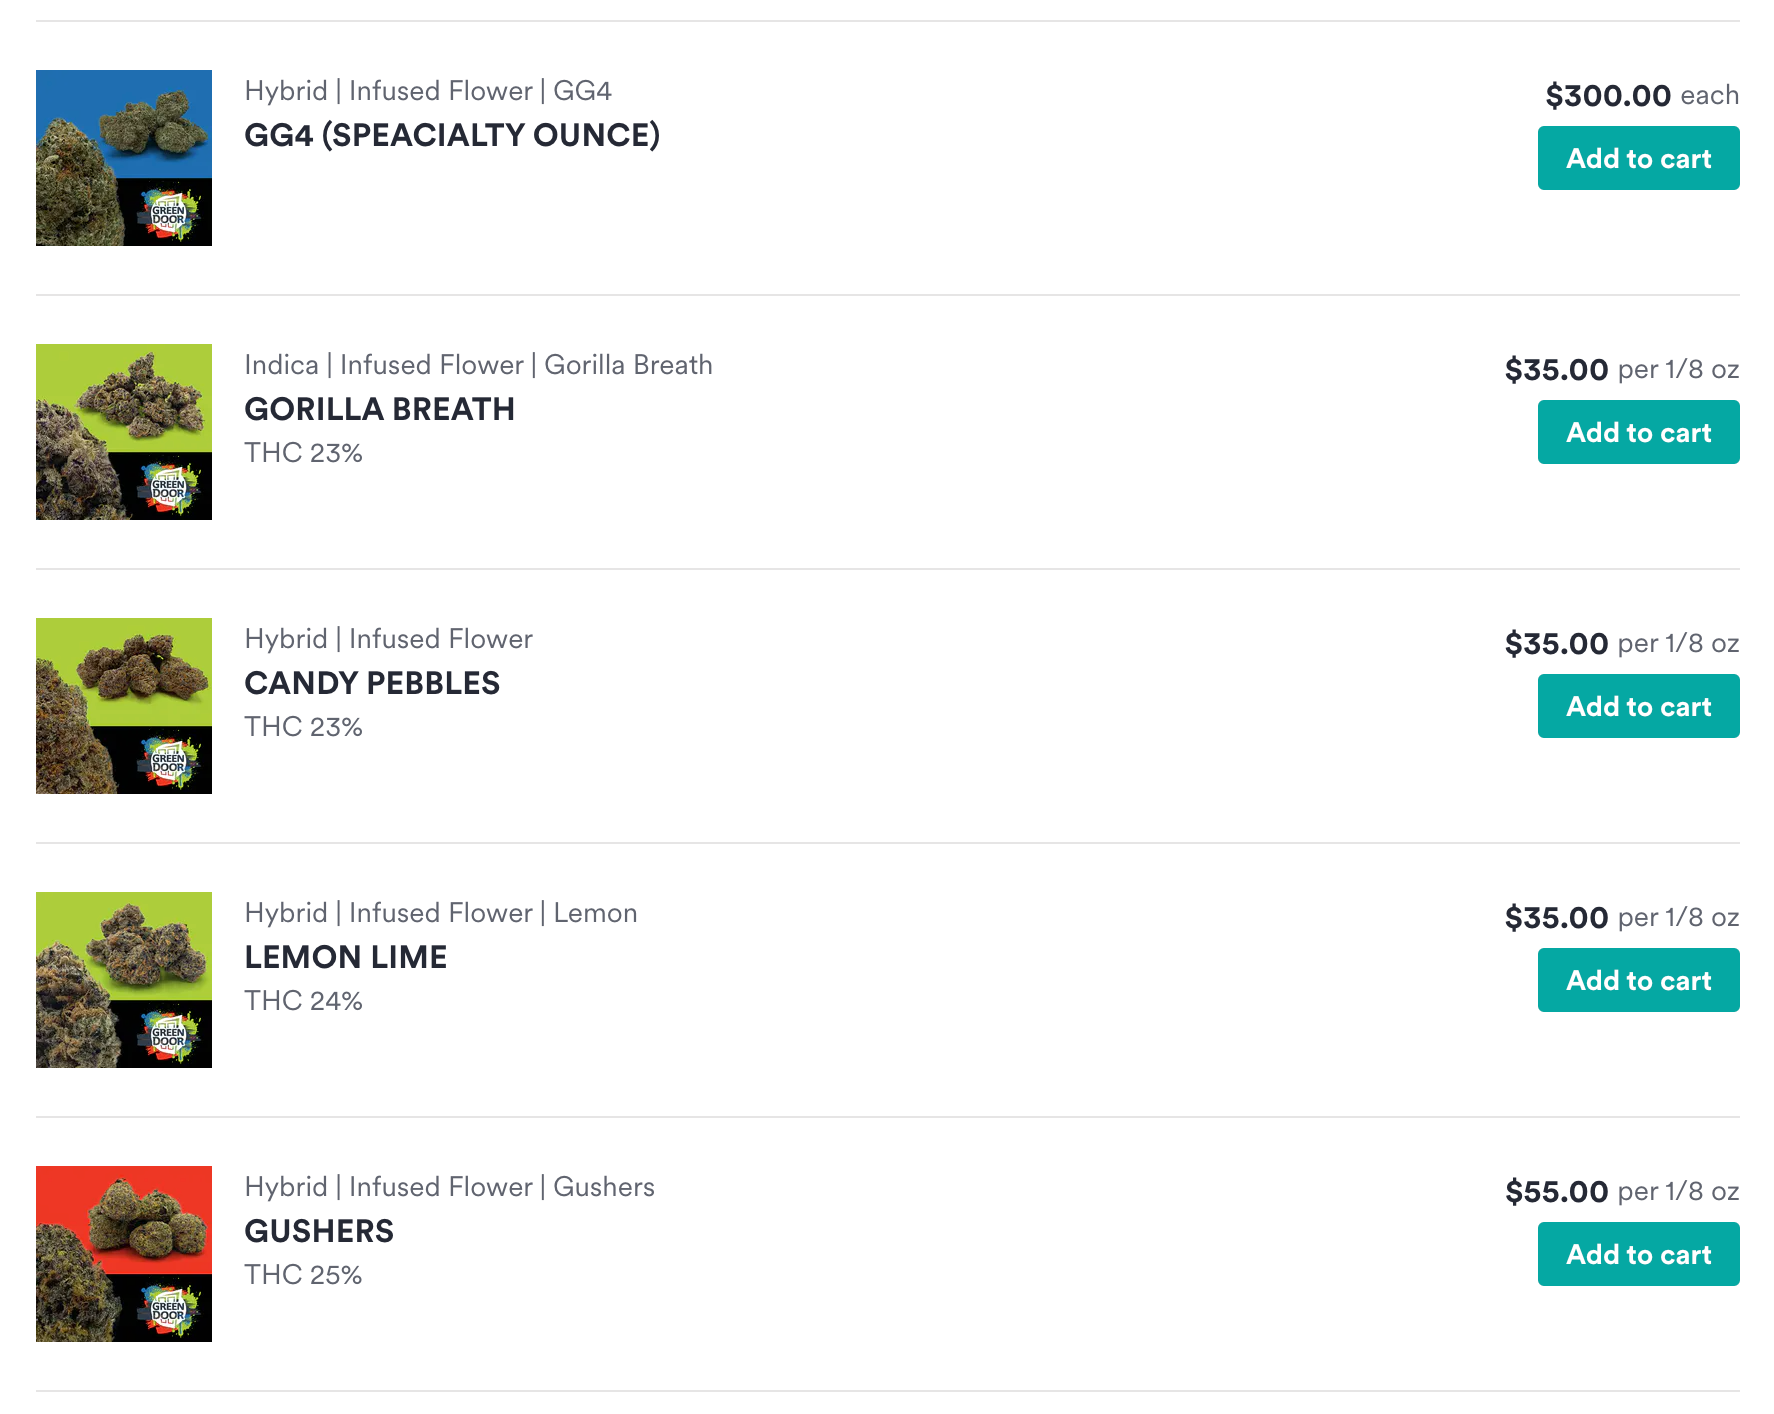Click the CANDY PEBBLES product title
The image size is (1774, 1414).
click(372, 683)
